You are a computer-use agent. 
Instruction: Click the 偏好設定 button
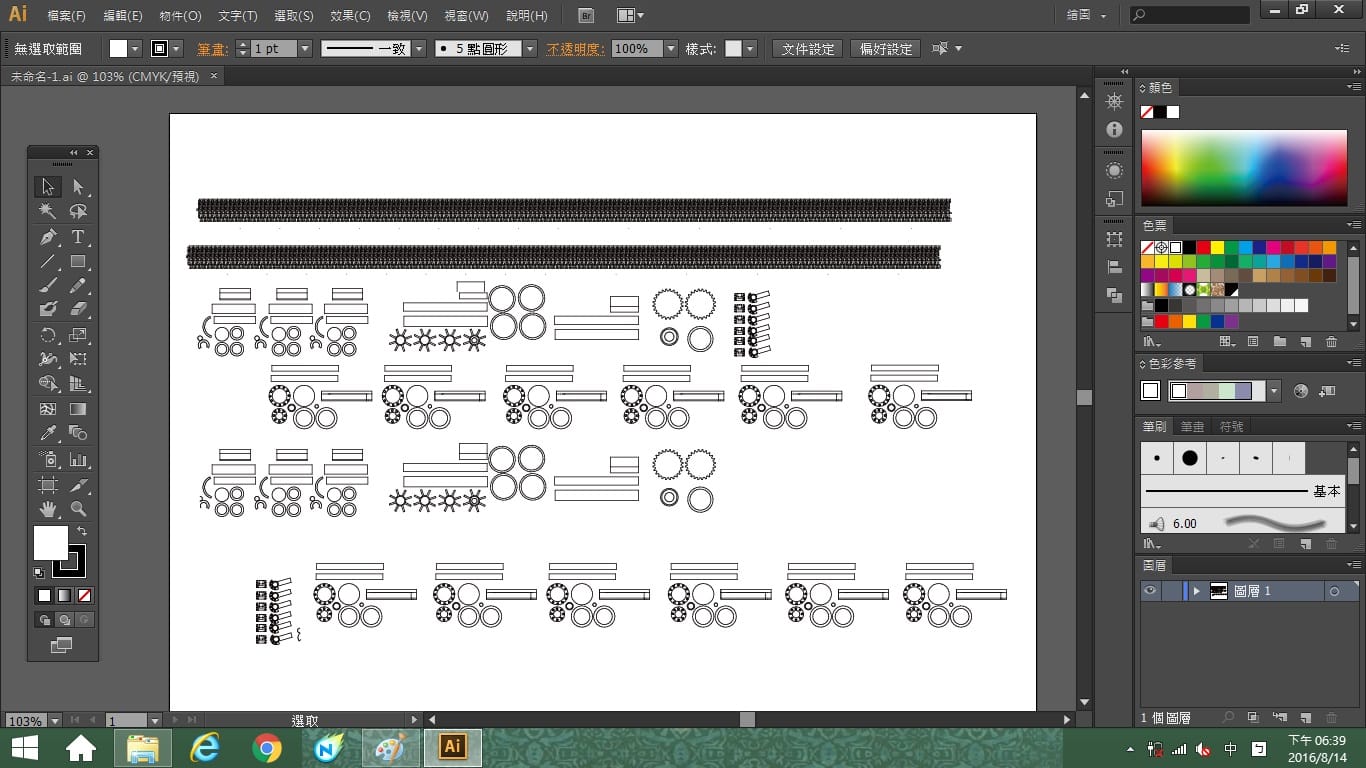pos(886,49)
